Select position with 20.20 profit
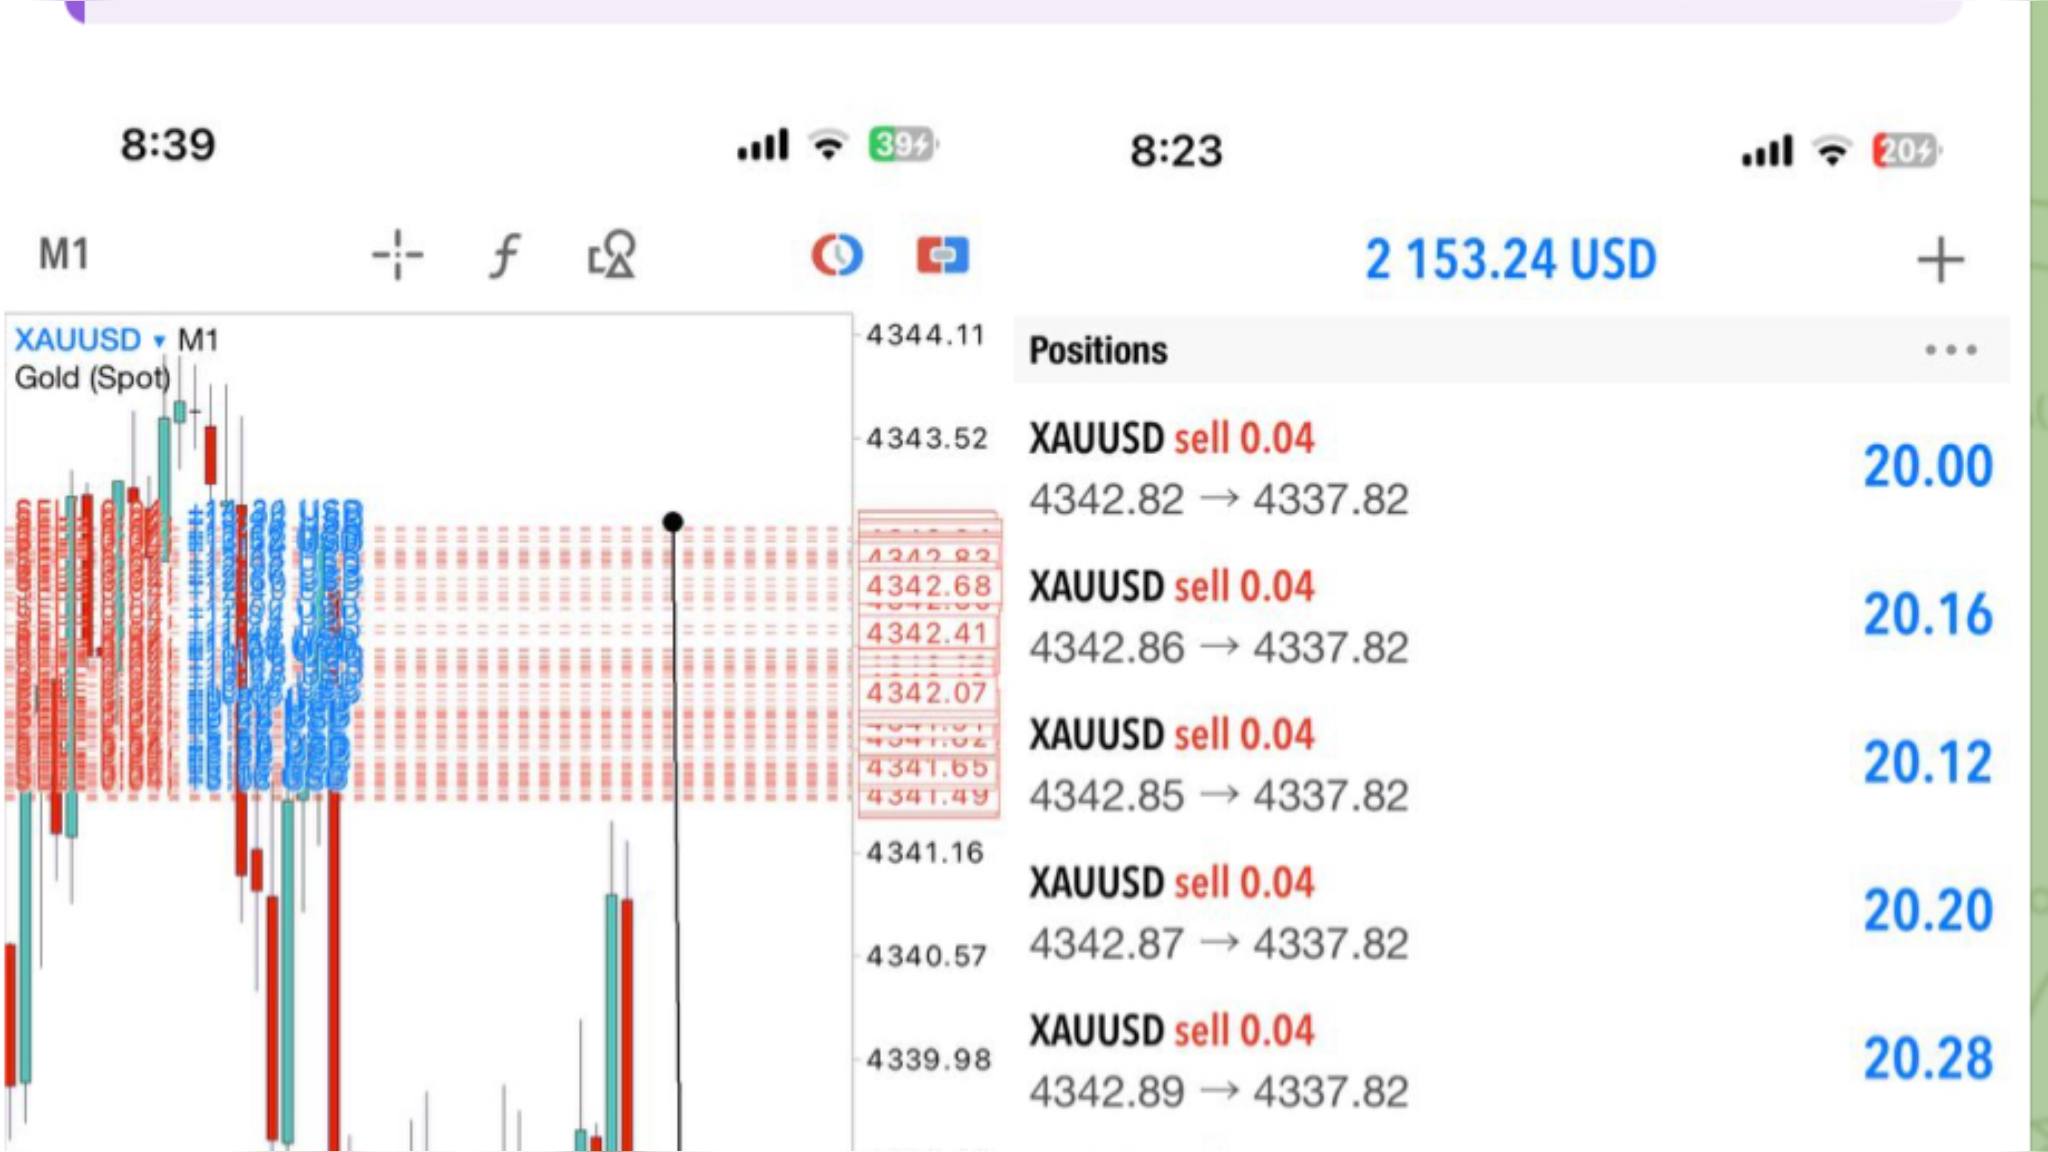 (x=1511, y=912)
